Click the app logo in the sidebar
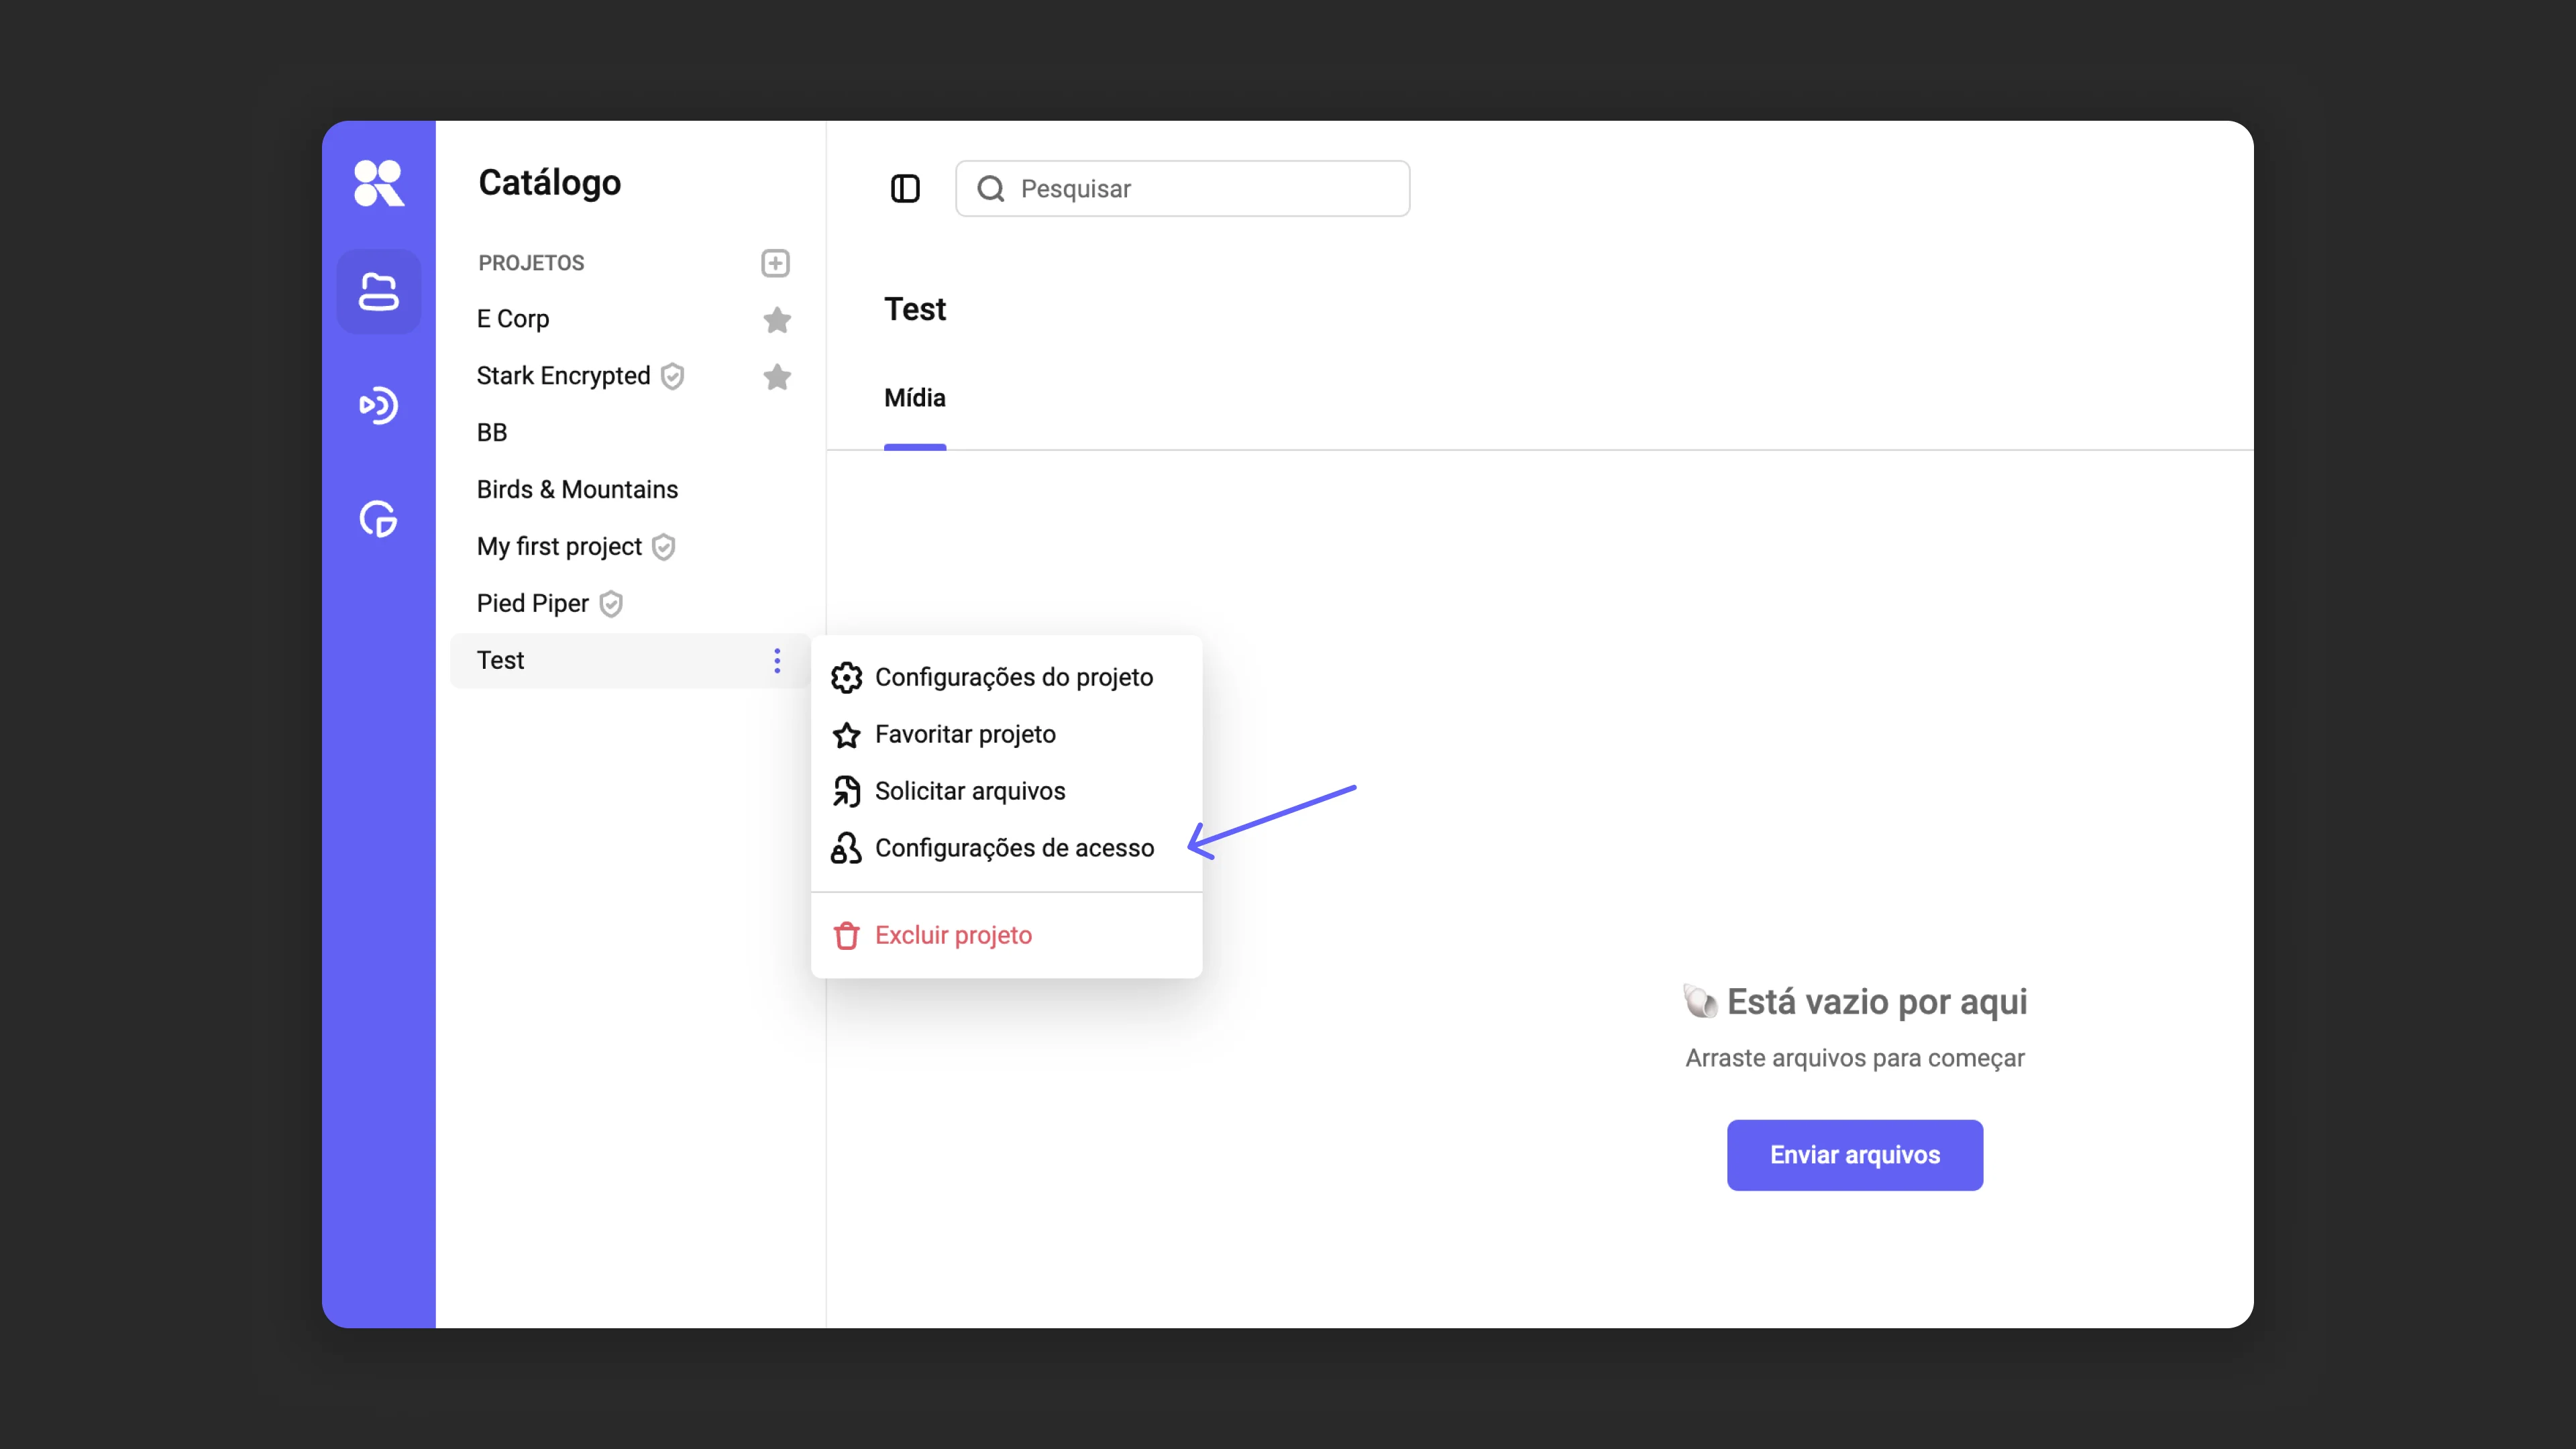The height and width of the screenshot is (1449, 2576). coord(379,183)
